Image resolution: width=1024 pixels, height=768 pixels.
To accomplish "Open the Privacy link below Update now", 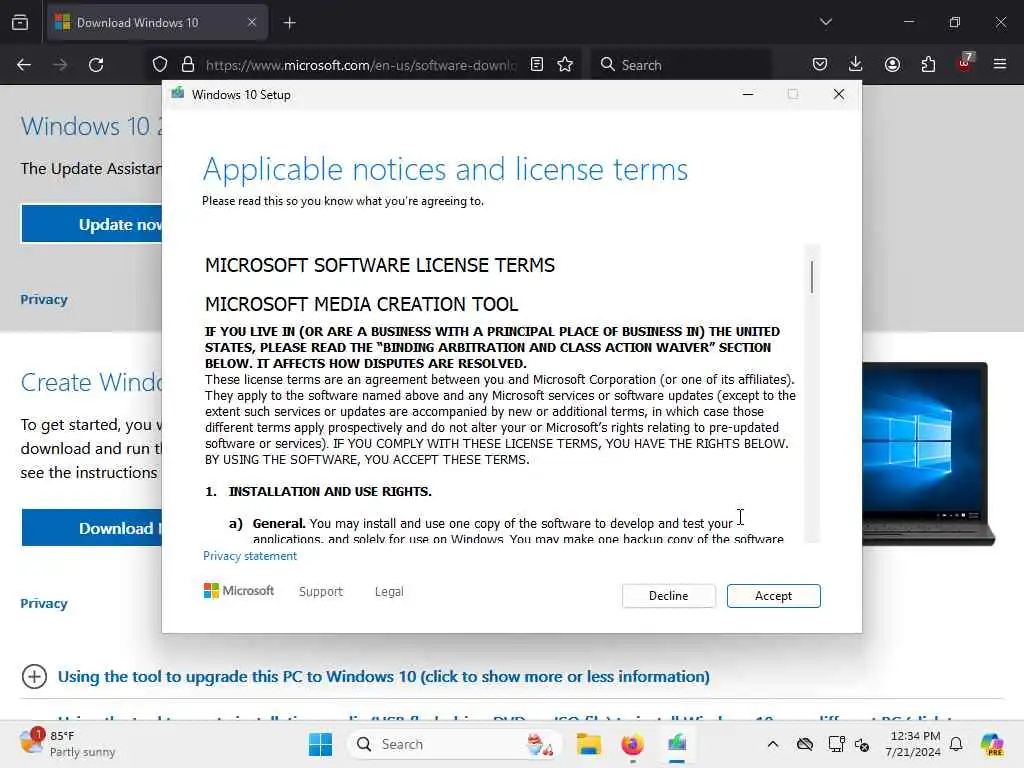I will point(44,299).
